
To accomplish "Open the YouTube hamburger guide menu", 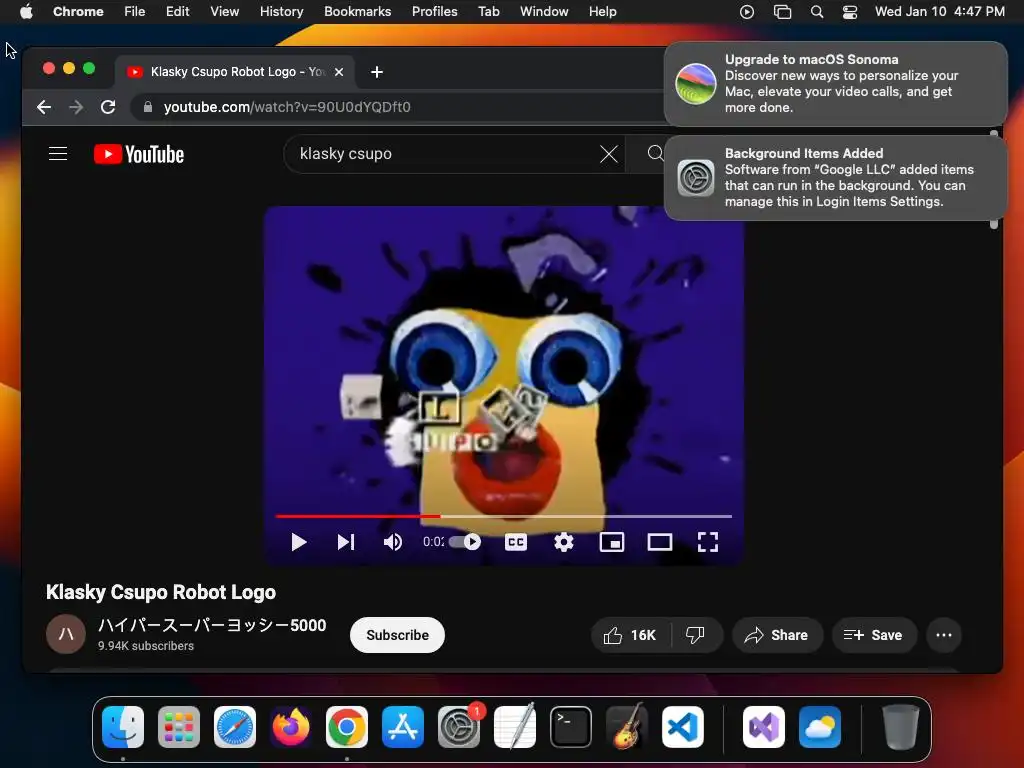I will click(x=58, y=153).
